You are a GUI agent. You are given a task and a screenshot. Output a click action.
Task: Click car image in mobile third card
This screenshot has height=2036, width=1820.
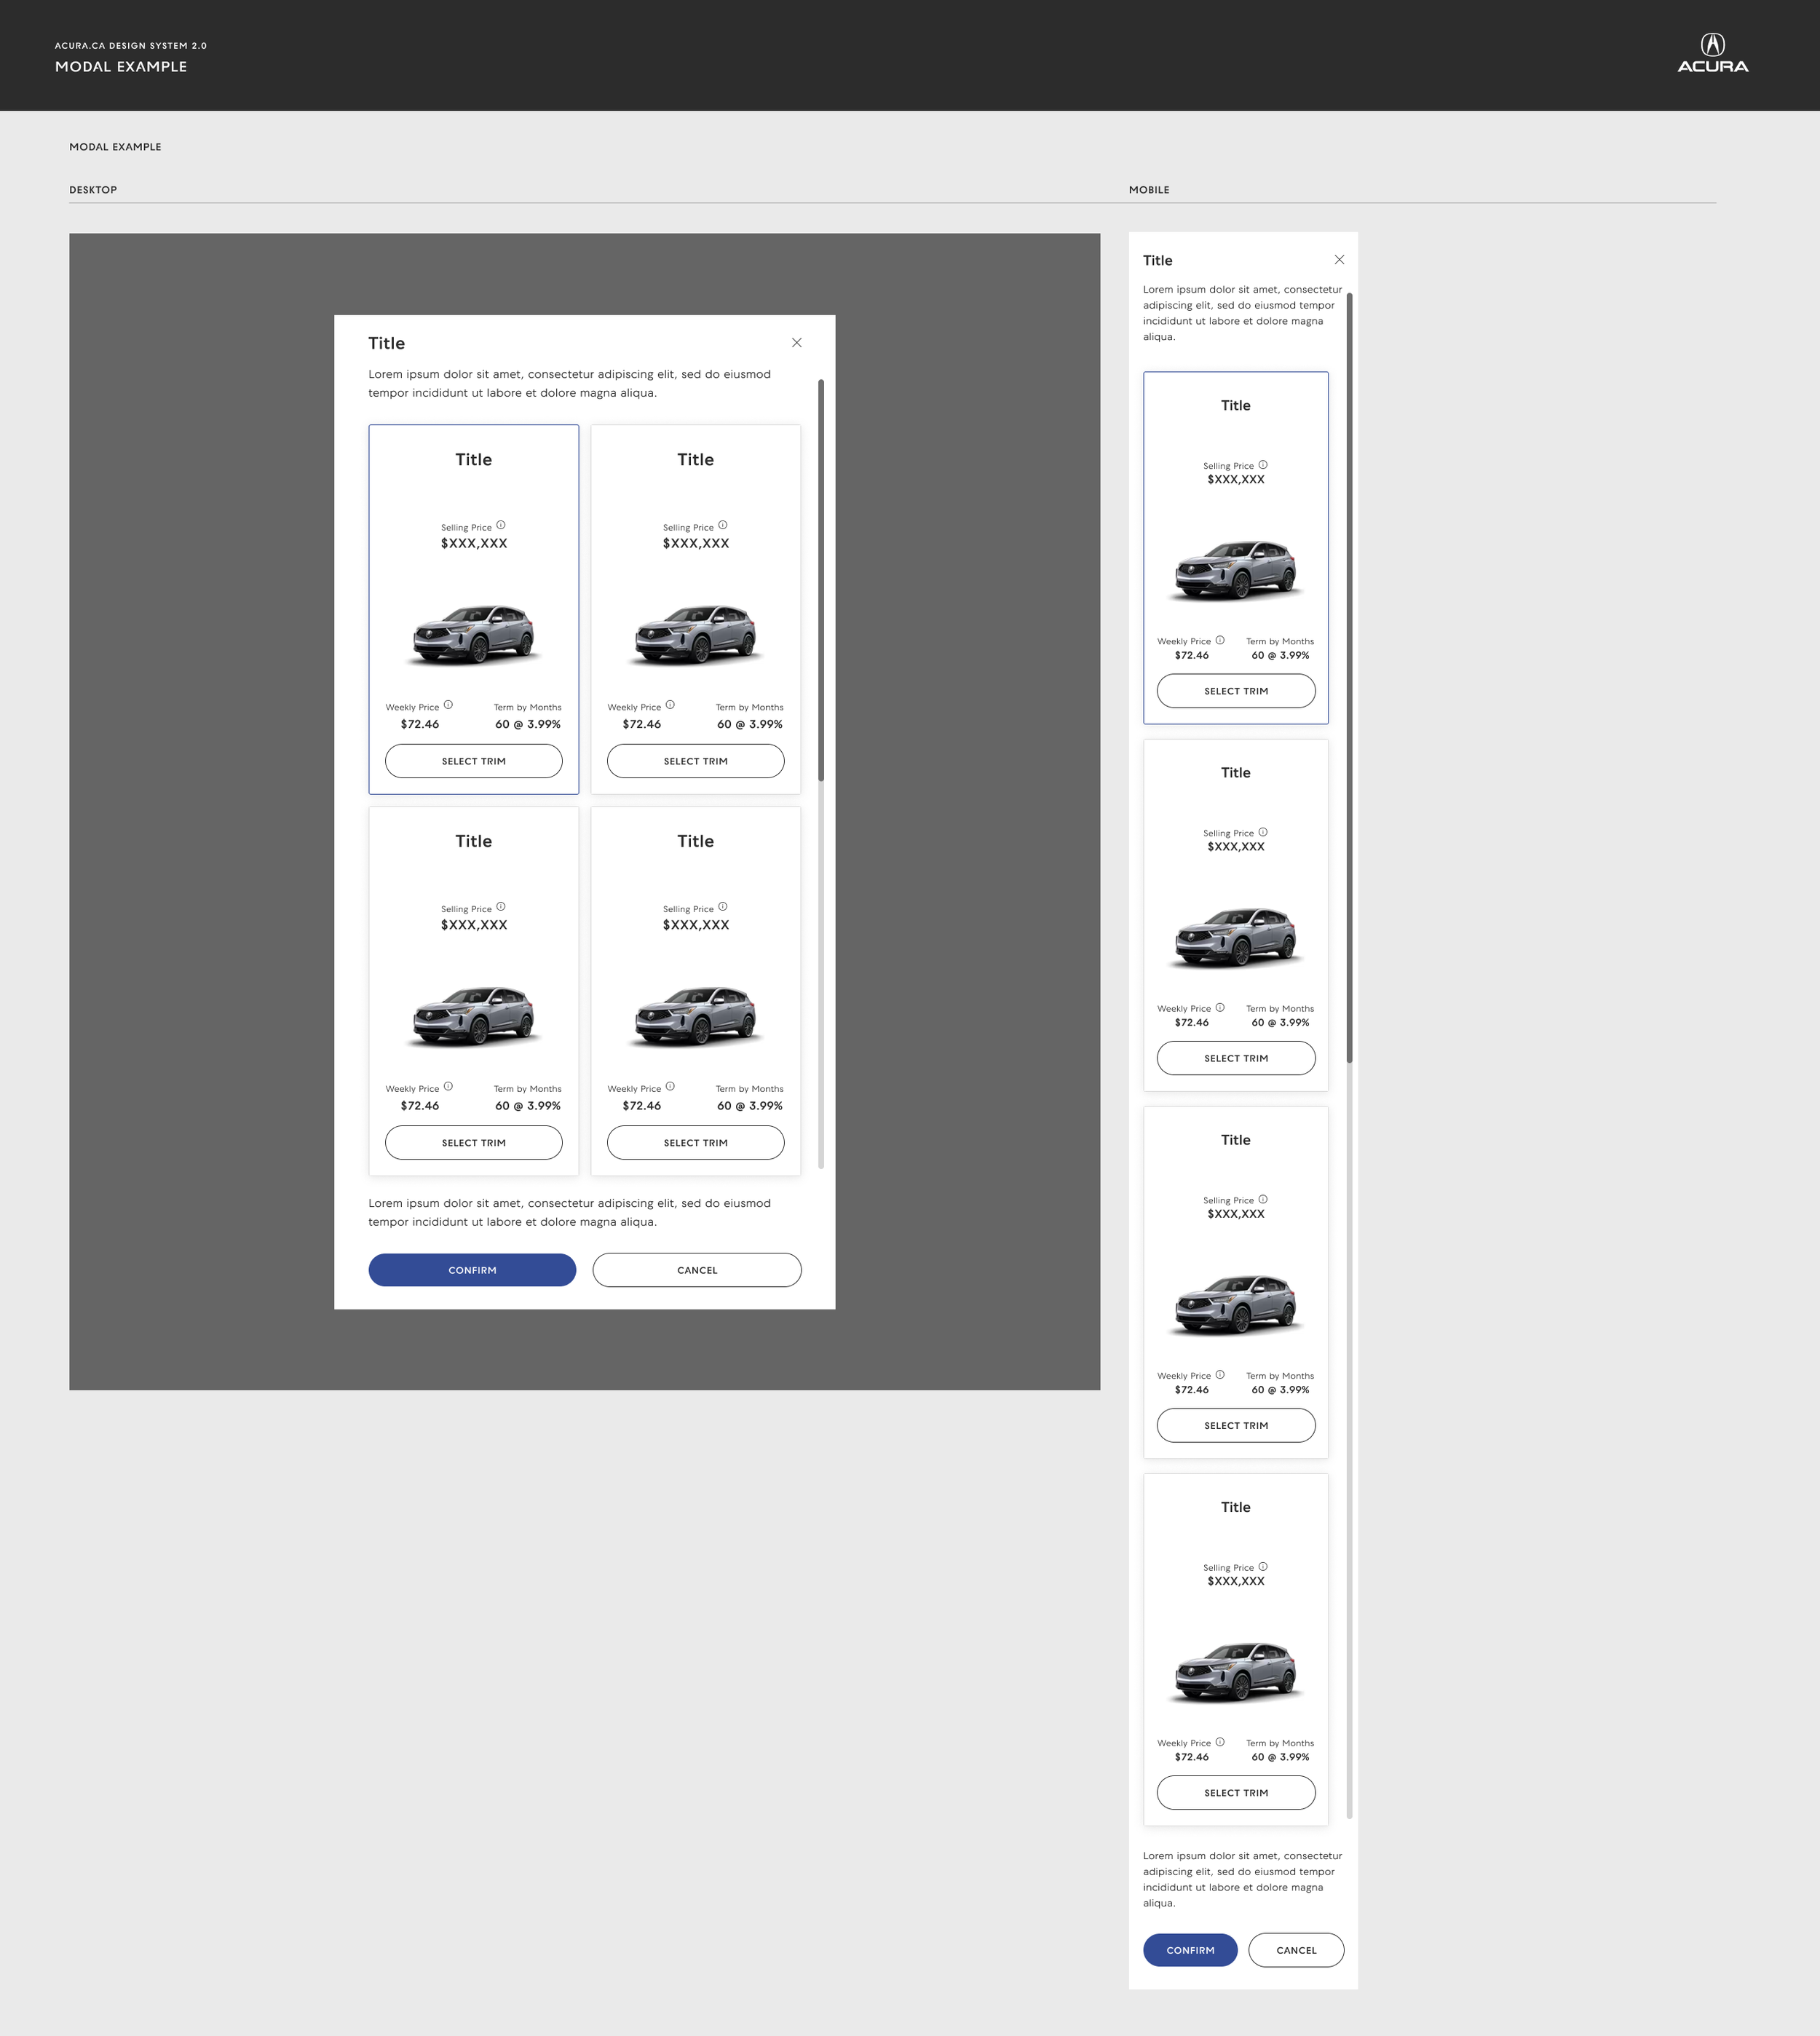click(x=1236, y=1304)
